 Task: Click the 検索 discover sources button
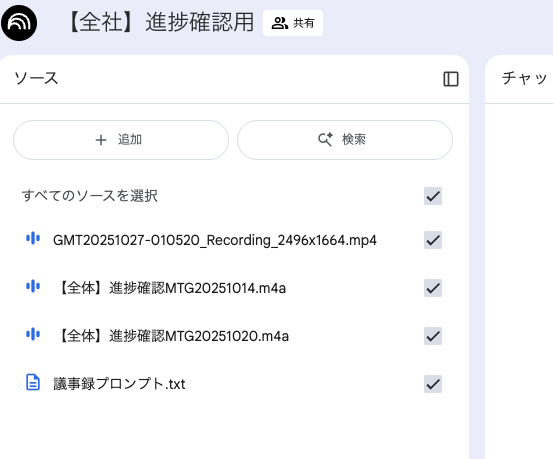click(345, 140)
